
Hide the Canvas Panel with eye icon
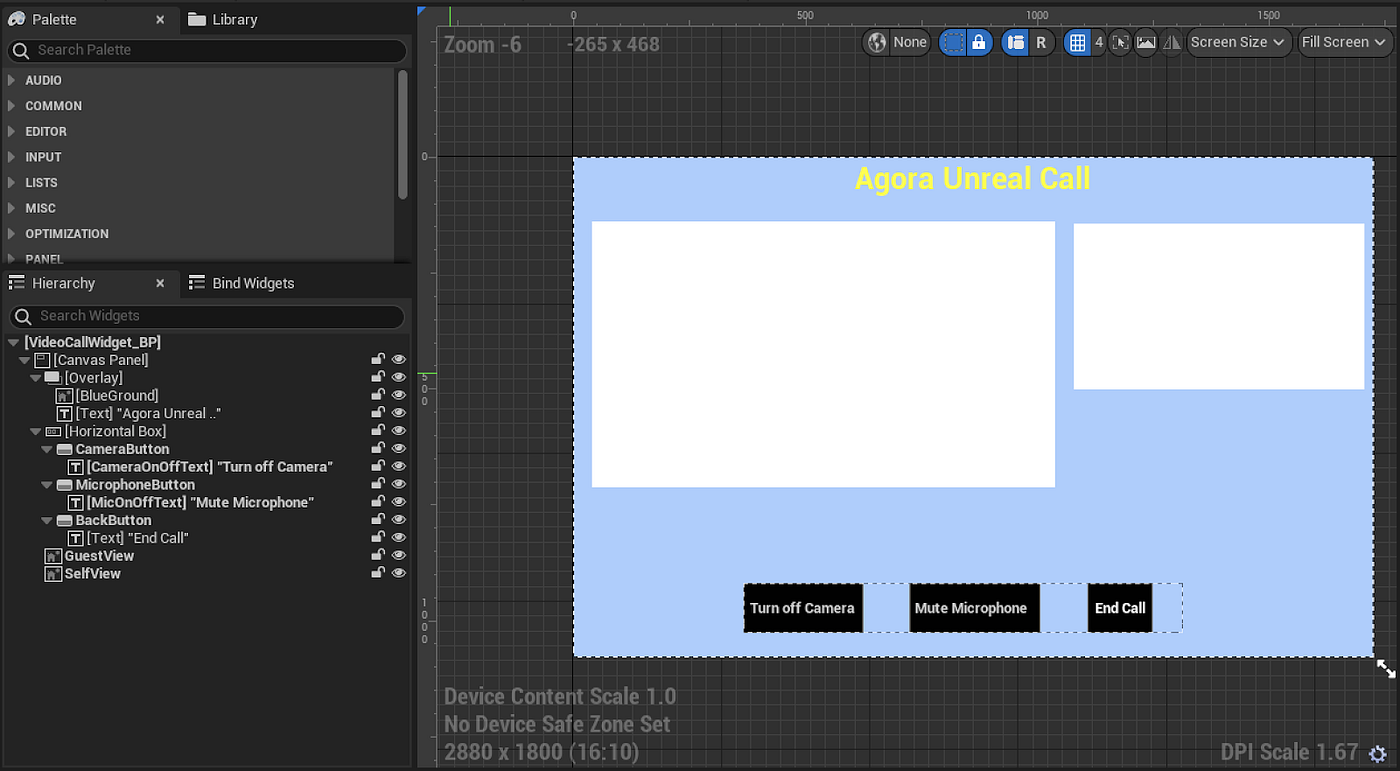pos(399,360)
